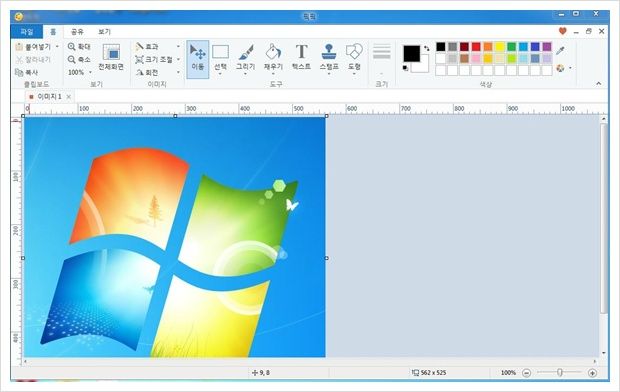Choose the red palette swatch
Viewport: 620px width, 392px height.
pos(476,47)
